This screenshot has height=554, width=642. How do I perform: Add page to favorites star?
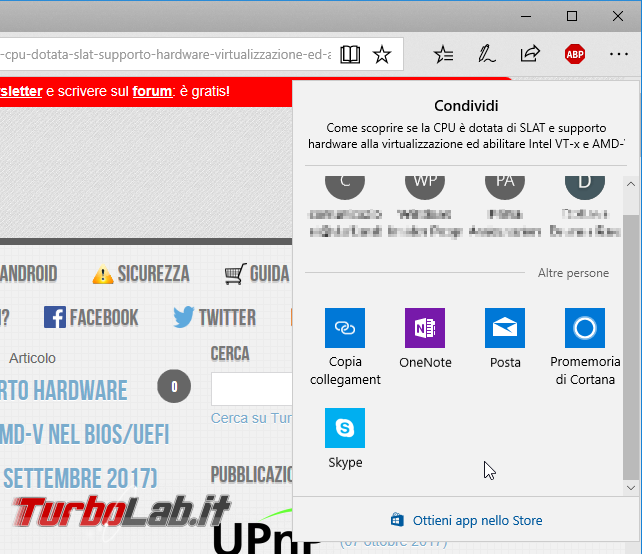(x=382, y=54)
